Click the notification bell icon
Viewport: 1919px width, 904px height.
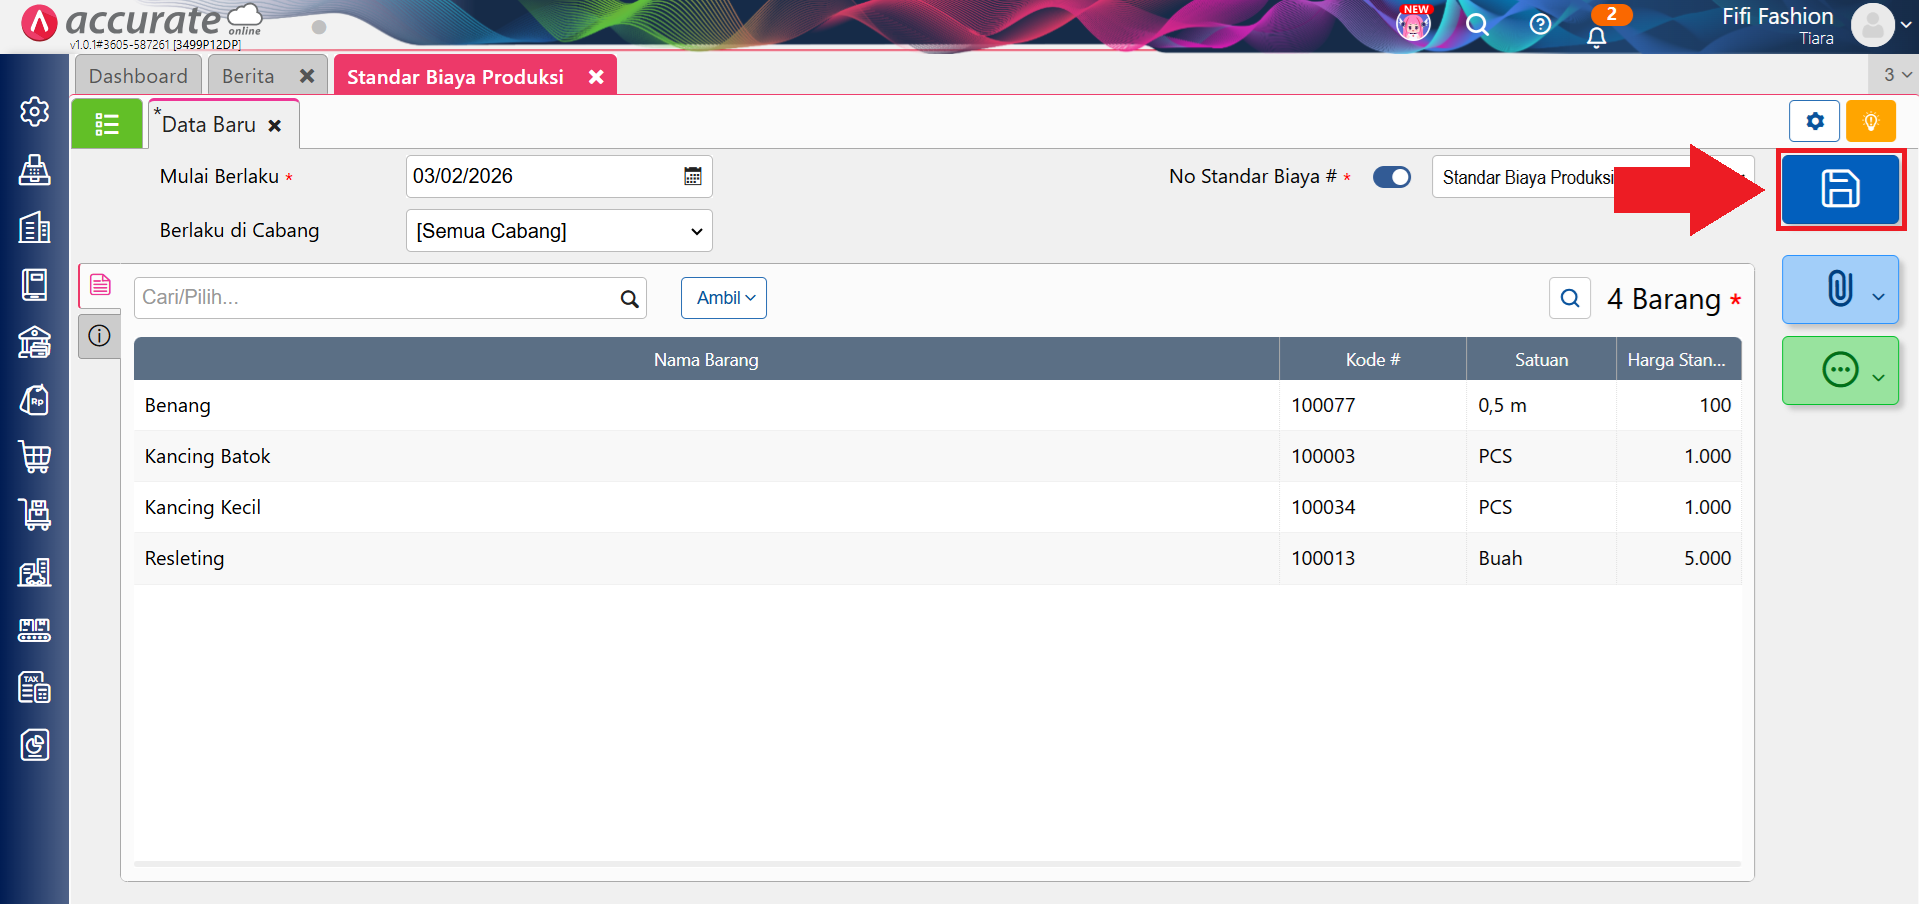pos(1596,37)
